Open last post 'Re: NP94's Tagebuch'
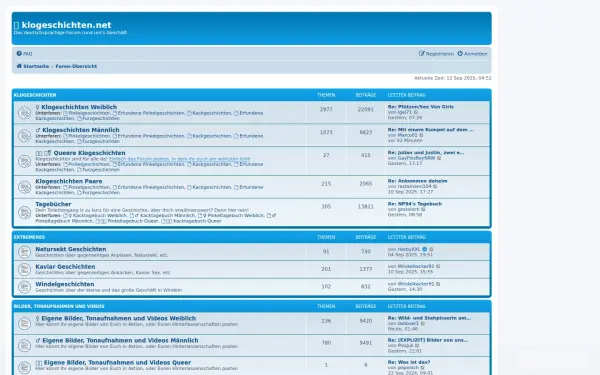This screenshot has height=375, width=600. pos(415,204)
